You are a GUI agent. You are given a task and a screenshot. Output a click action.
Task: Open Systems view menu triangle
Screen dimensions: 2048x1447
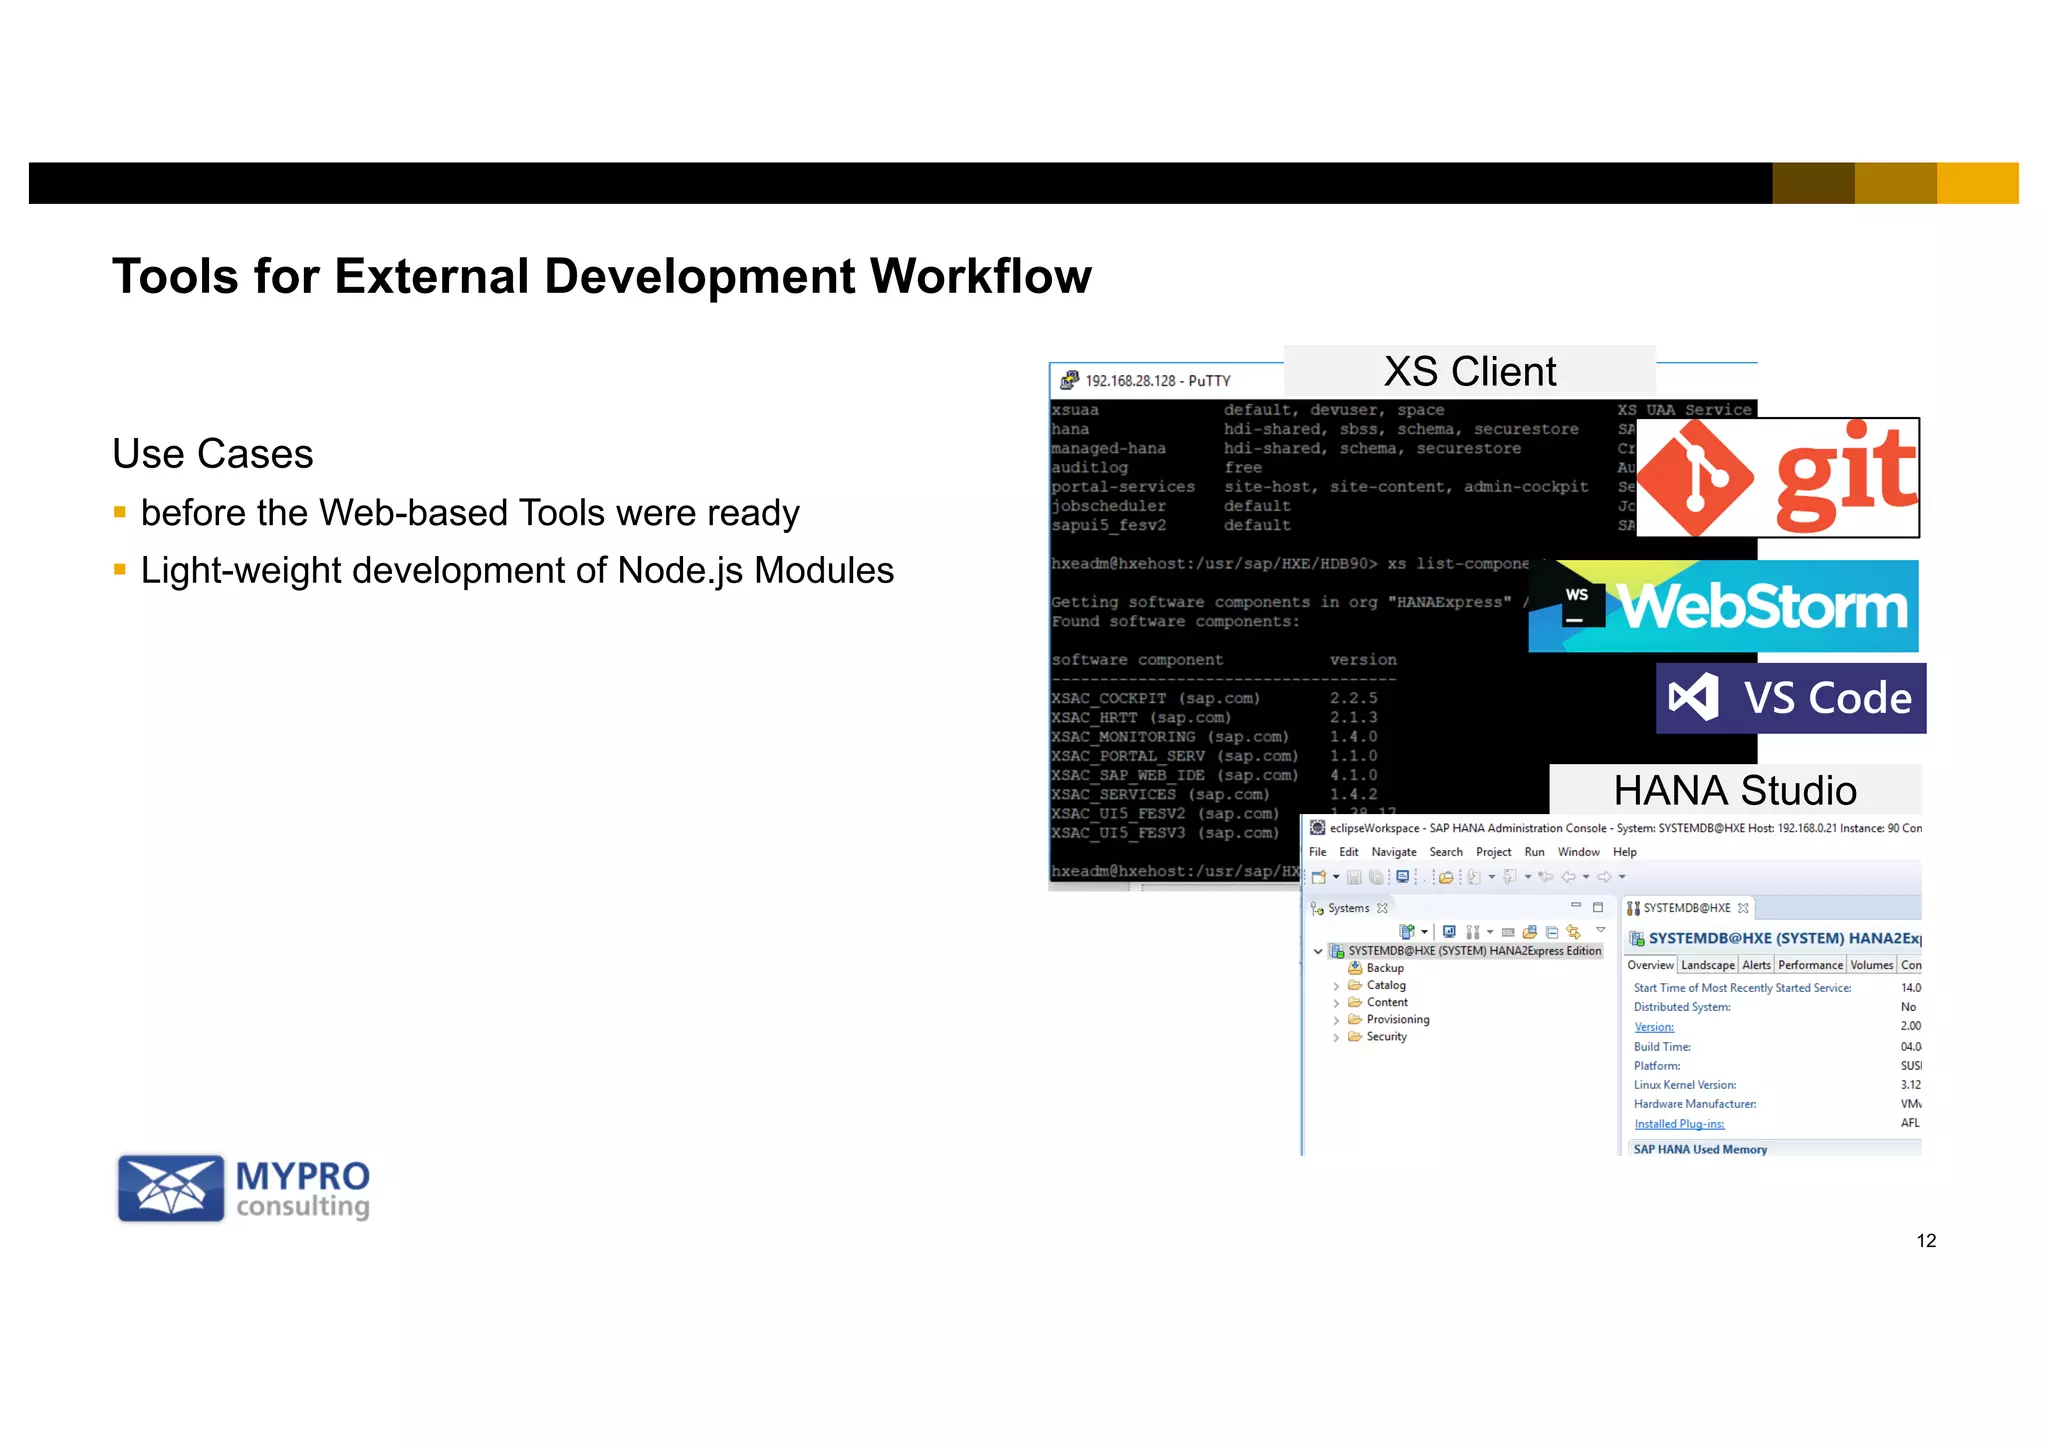coord(1600,930)
